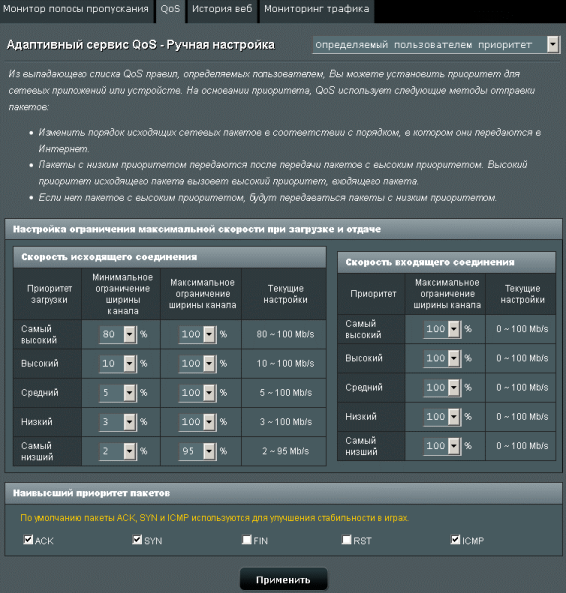Screen dimensions: 566x593
Task: Open upload minimum dropdown for Самый высокий
Action: (x=118, y=334)
